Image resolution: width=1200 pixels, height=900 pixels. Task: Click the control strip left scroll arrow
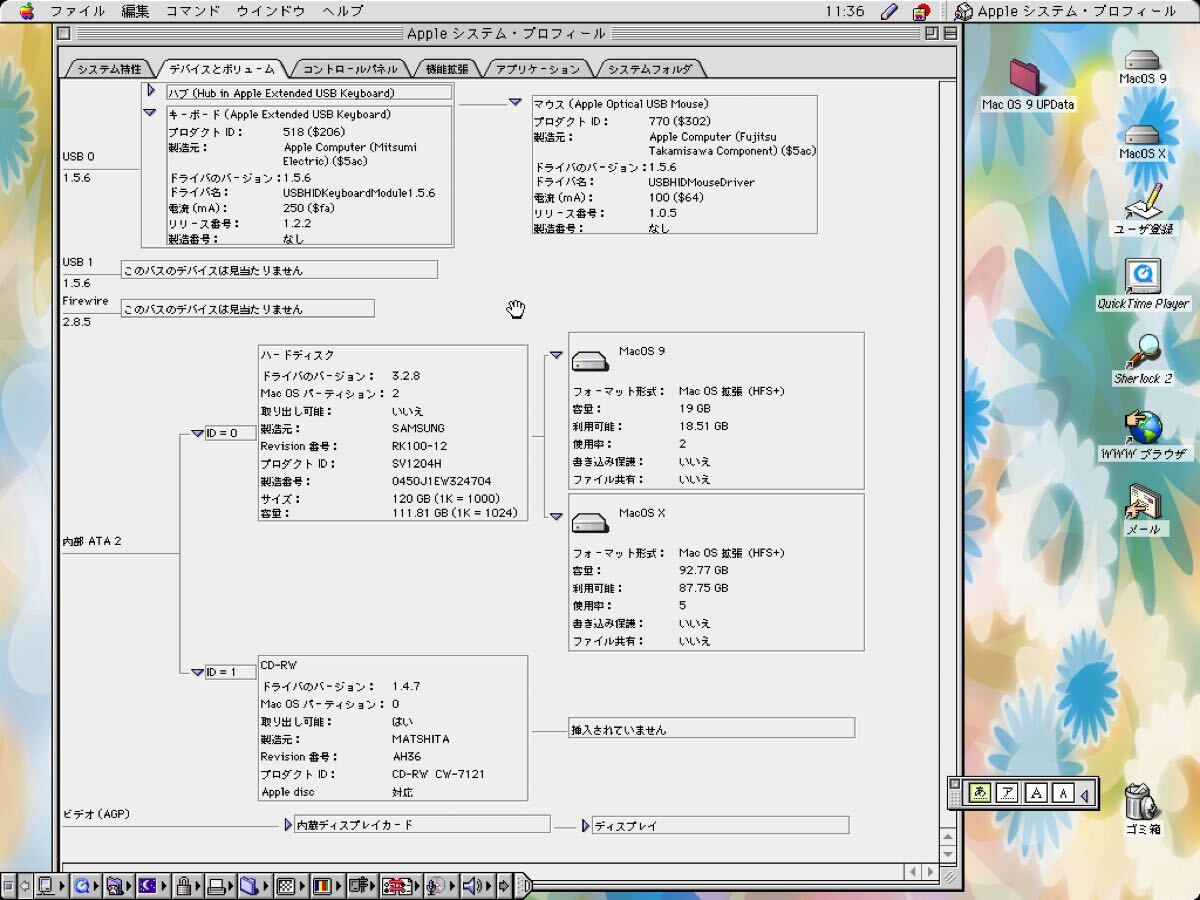coord(25,885)
